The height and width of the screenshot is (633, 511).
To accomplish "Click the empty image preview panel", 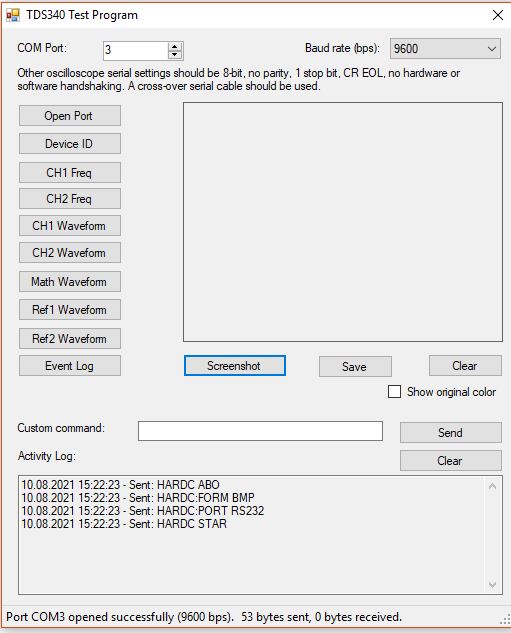I will (x=343, y=222).
